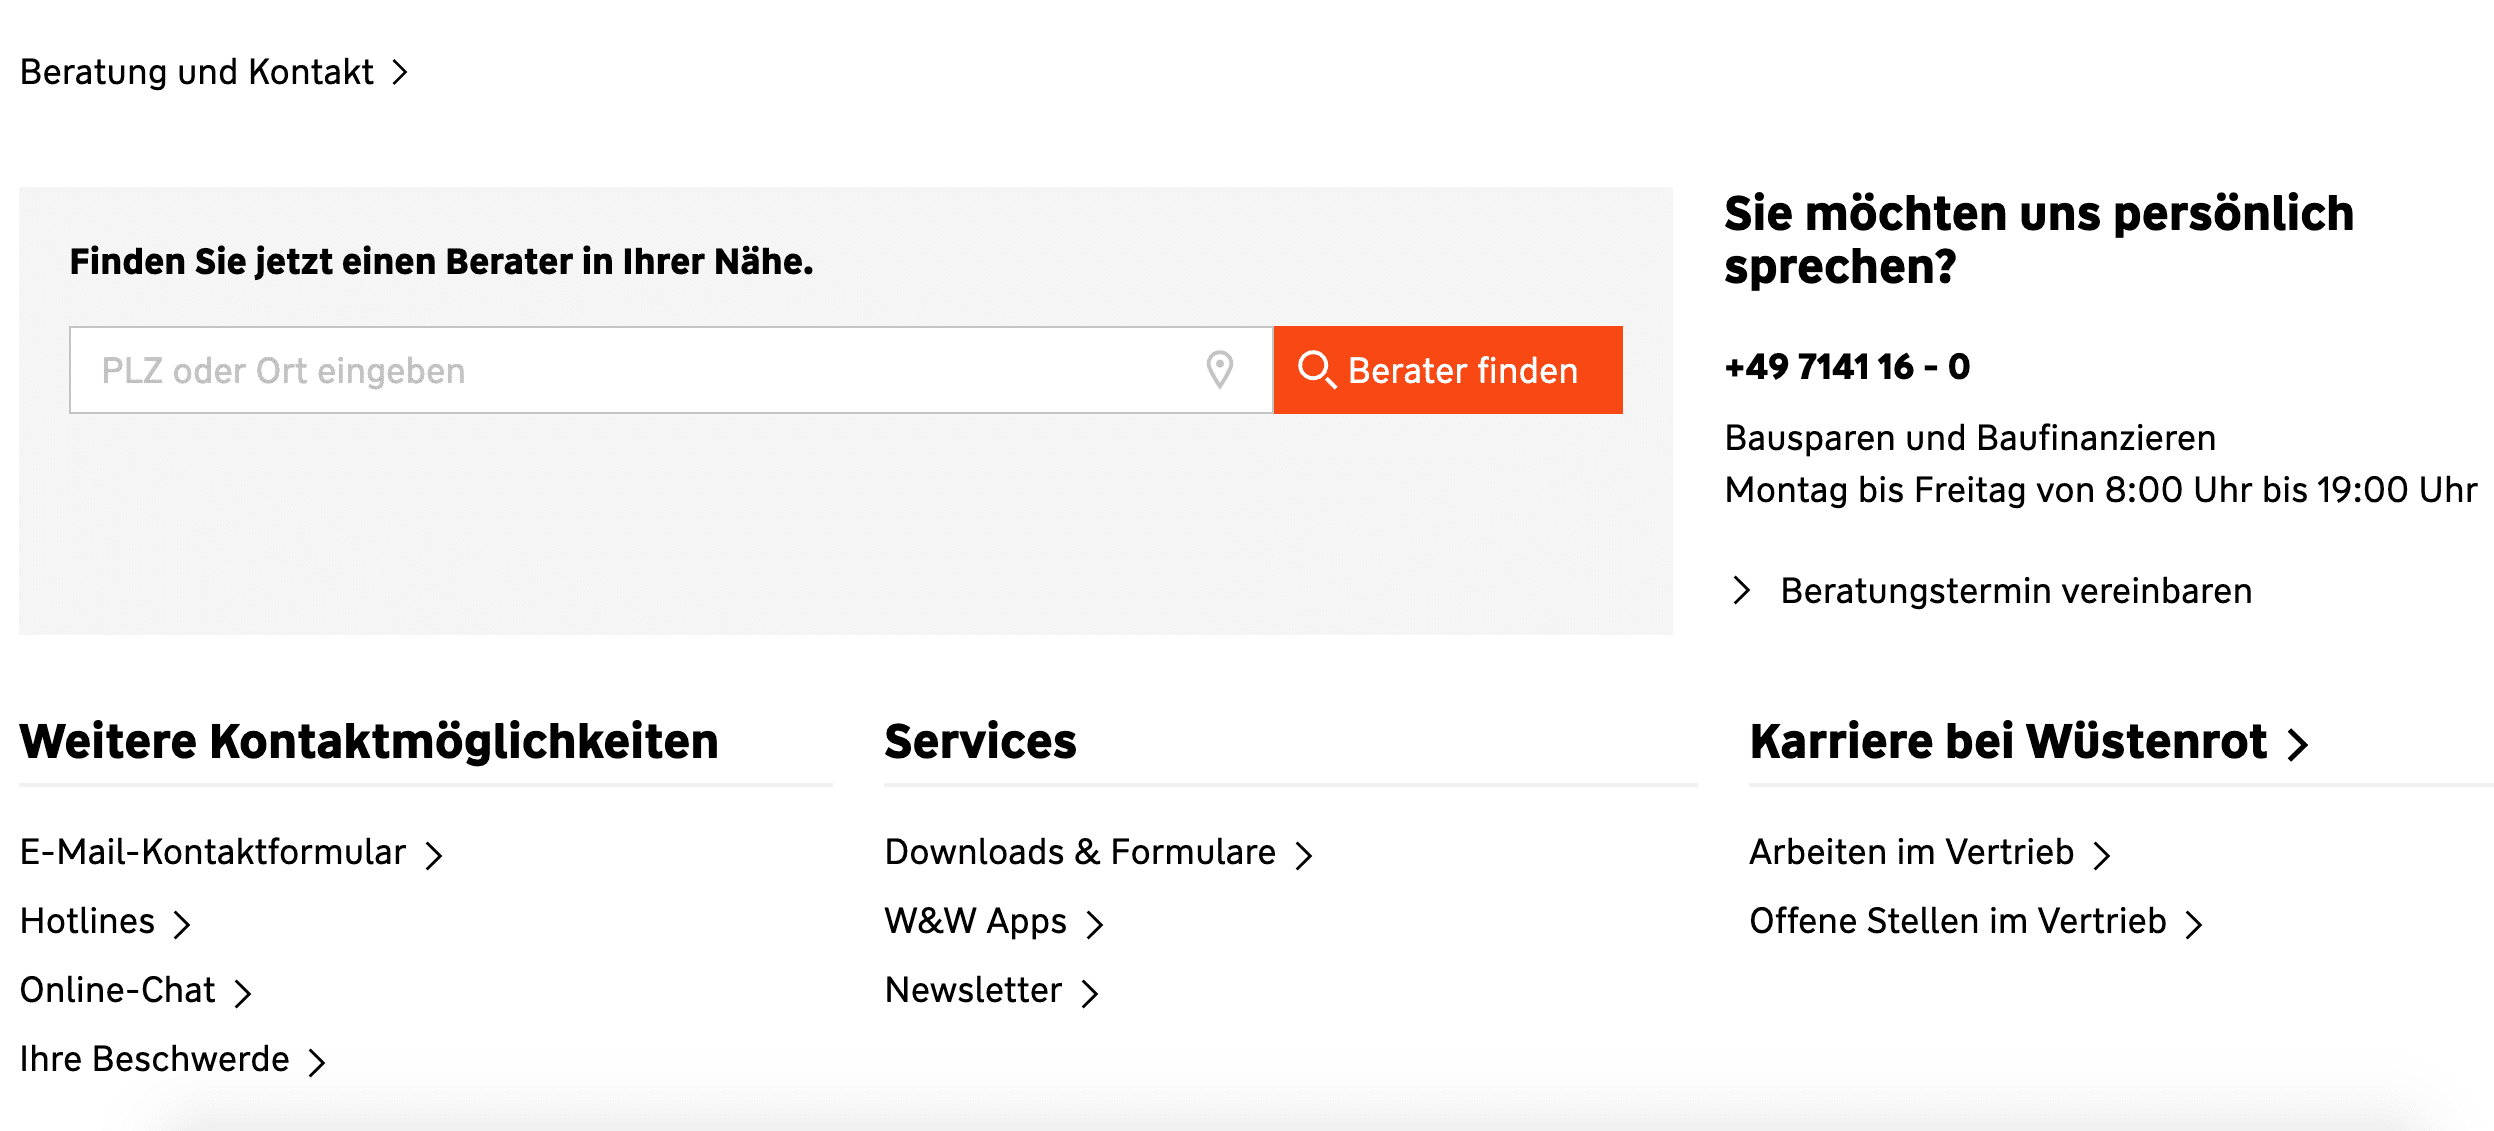Click the magnifier icon on Berater finden
The height and width of the screenshot is (1131, 2494).
tap(1316, 369)
